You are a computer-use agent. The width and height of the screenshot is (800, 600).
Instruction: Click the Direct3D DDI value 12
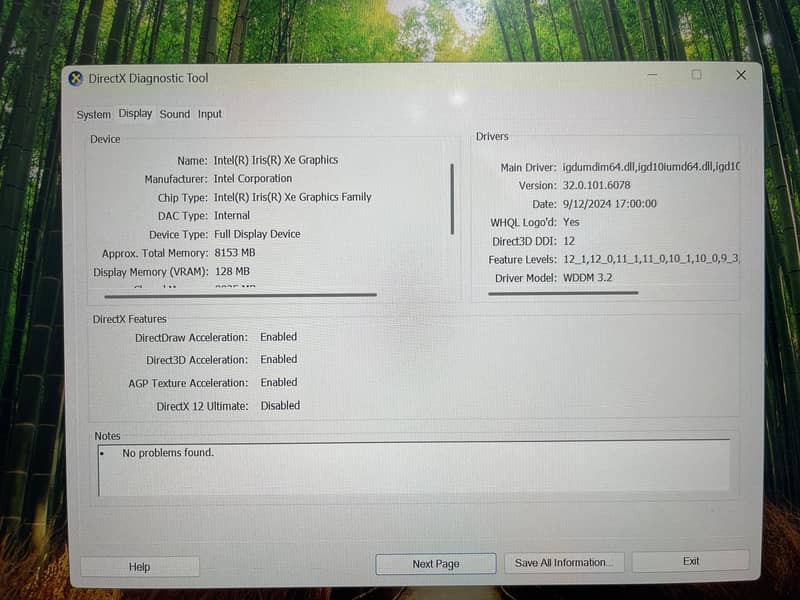click(x=569, y=241)
